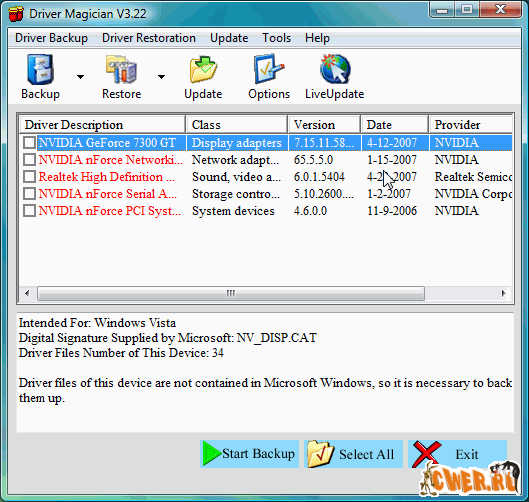Open the Tools menu
The height and width of the screenshot is (502, 529).
[x=277, y=38]
